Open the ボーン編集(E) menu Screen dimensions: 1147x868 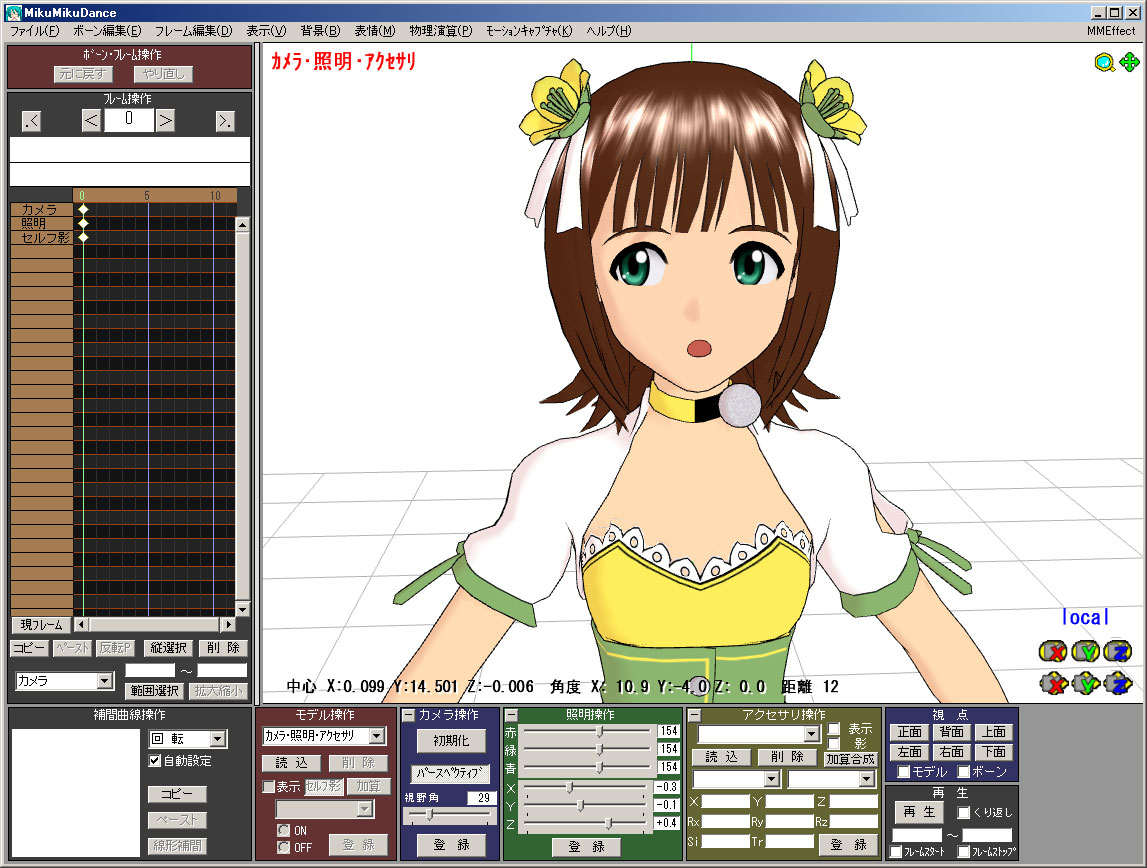107,31
